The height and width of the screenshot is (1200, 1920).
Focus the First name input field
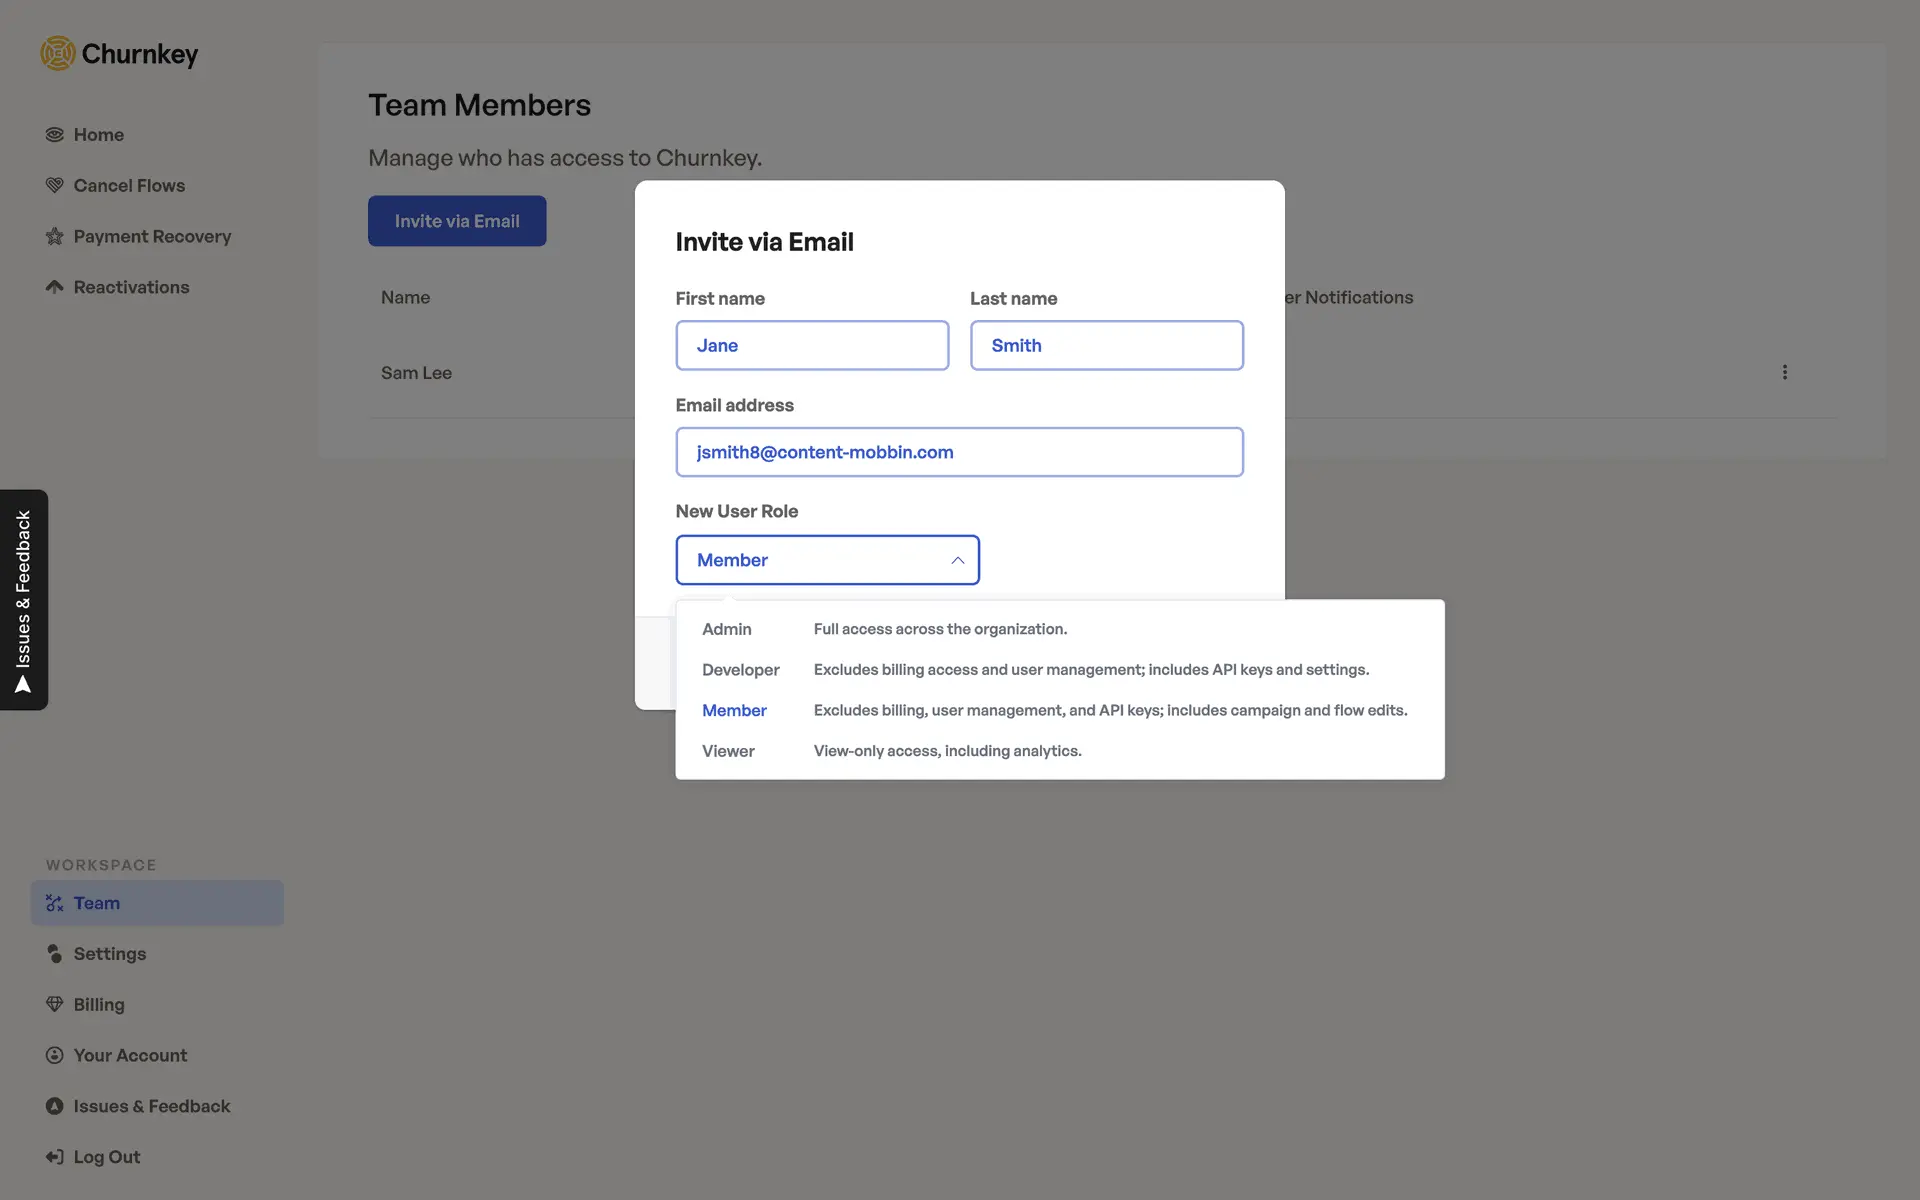point(812,345)
